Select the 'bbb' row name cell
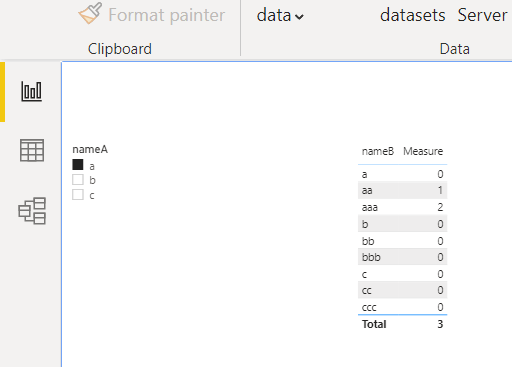 click(x=371, y=257)
